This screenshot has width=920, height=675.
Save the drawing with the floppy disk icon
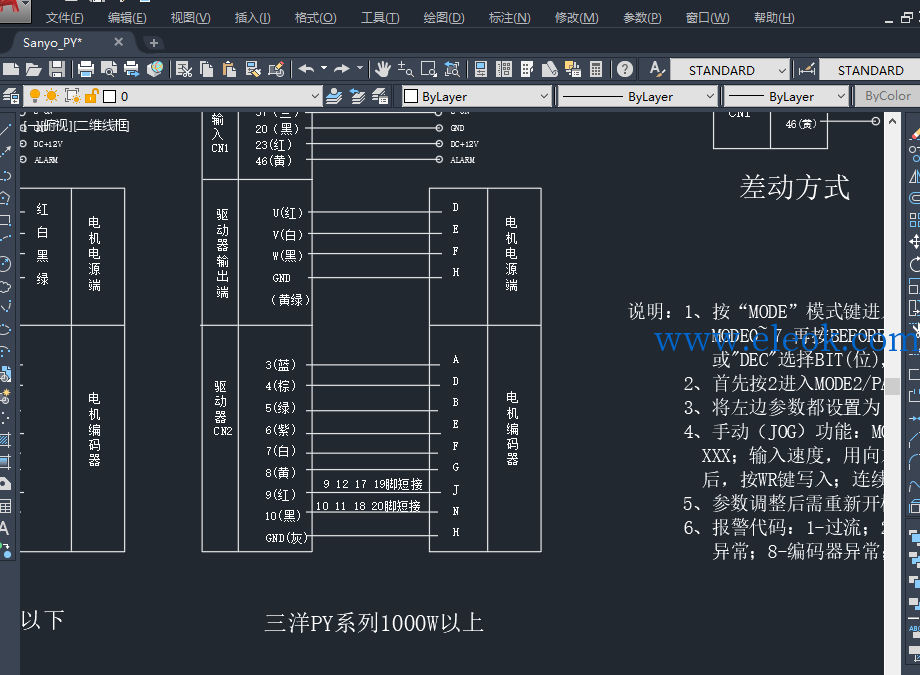coord(57,69)
